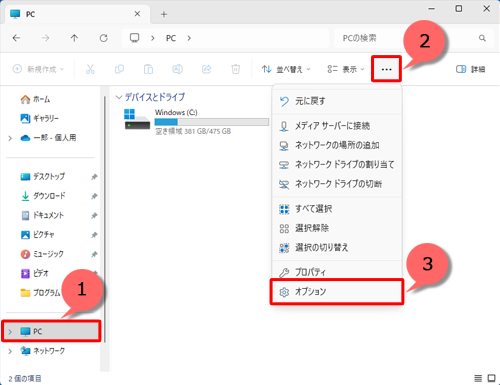The height and width of the screenshot is (385, 500).
Task: Open ドキュメント in the sidebar
Action: [42, 215]
